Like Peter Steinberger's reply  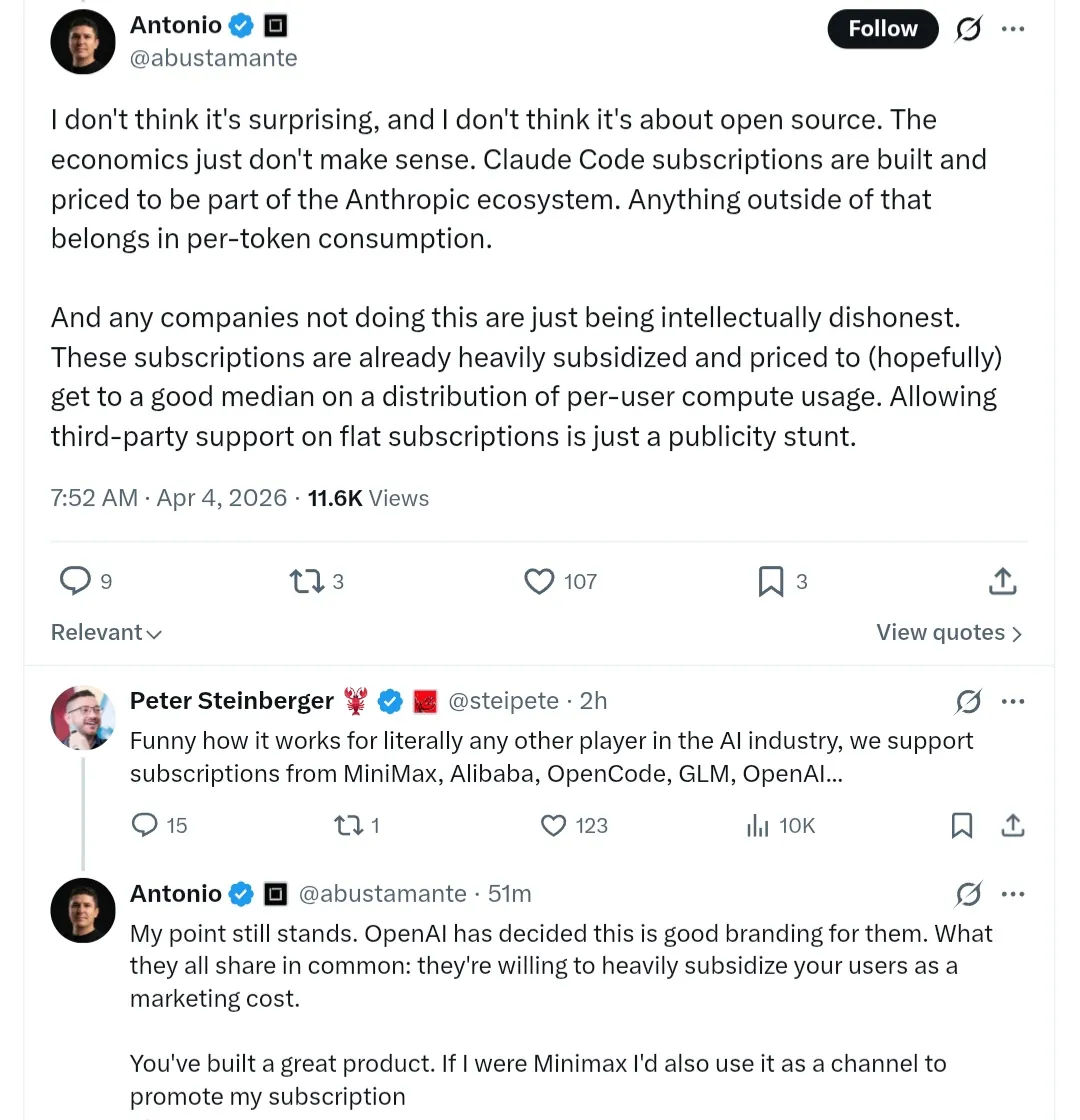click(x=553, y=825)
